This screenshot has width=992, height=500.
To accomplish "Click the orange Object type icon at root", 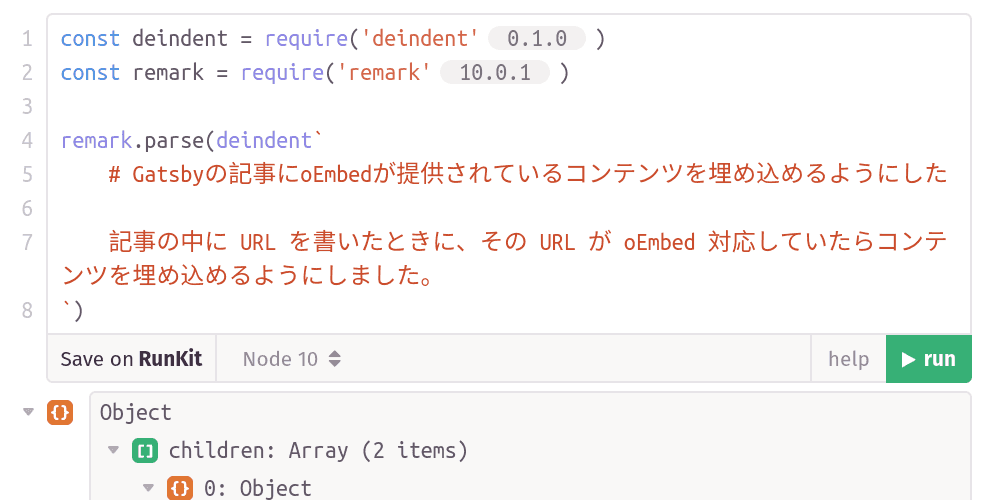I will [x=60, y=412].
